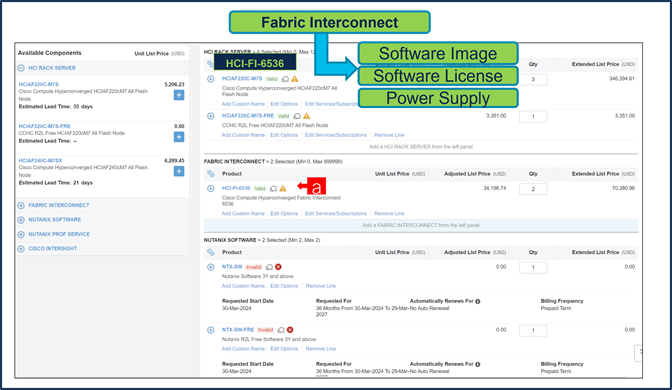Image resolution: width=672 pixels, height=390 pixels.
Task: Open the HCIAF220C-M7S-FRE link in Available Components
Action: pyautogui.click(x=45, y=126)
